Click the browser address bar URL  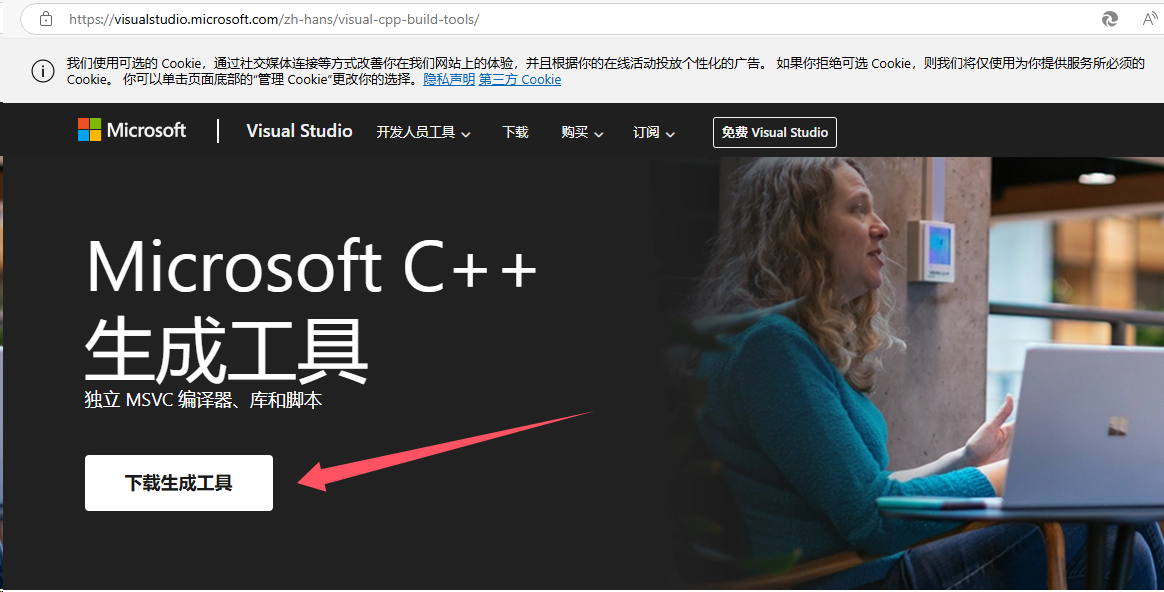[x=274, y=19]
